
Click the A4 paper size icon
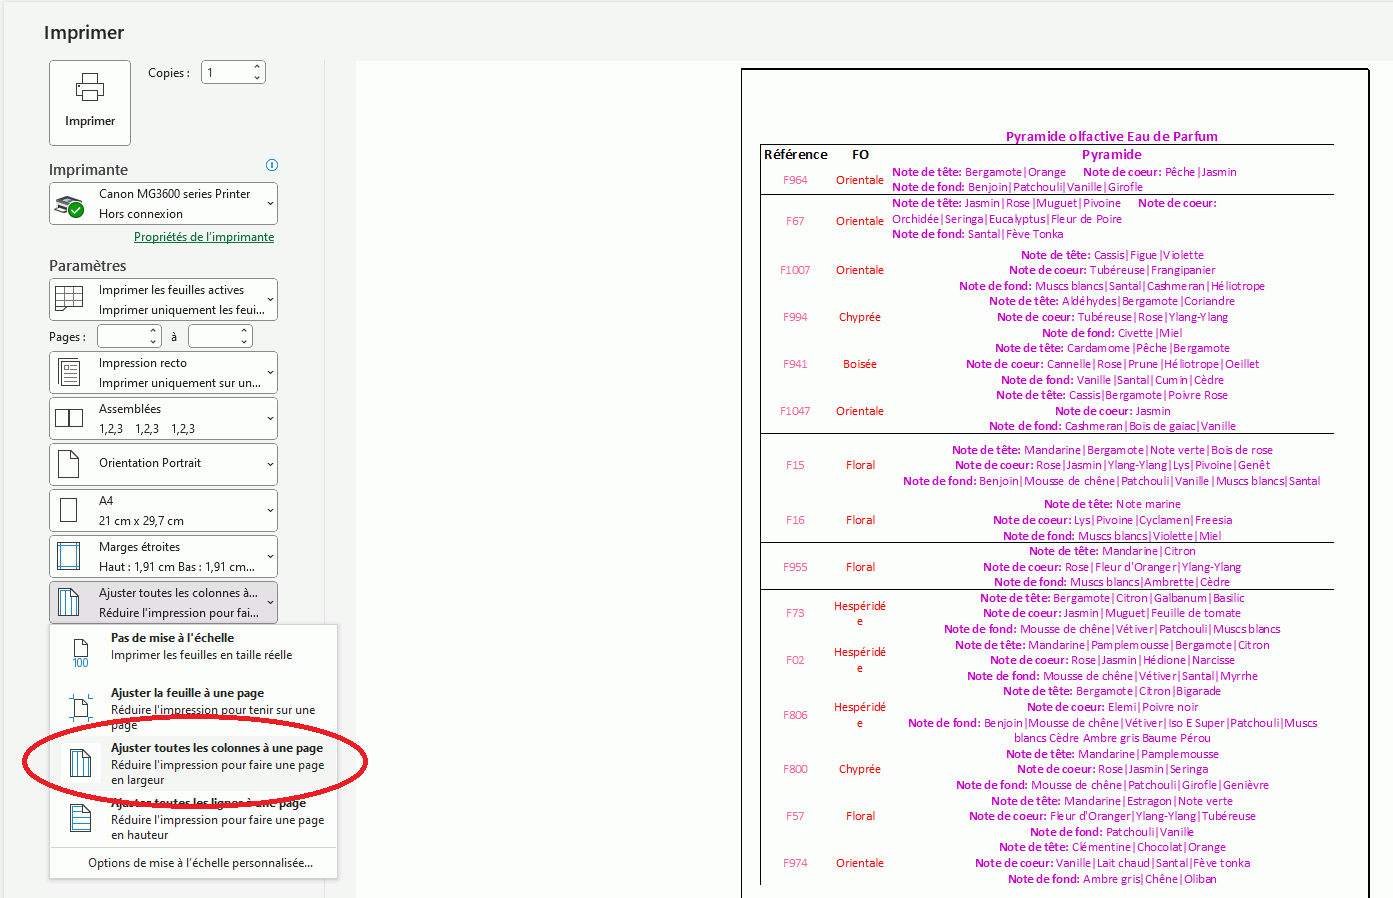pyautogui.click(x=69, y=510)
